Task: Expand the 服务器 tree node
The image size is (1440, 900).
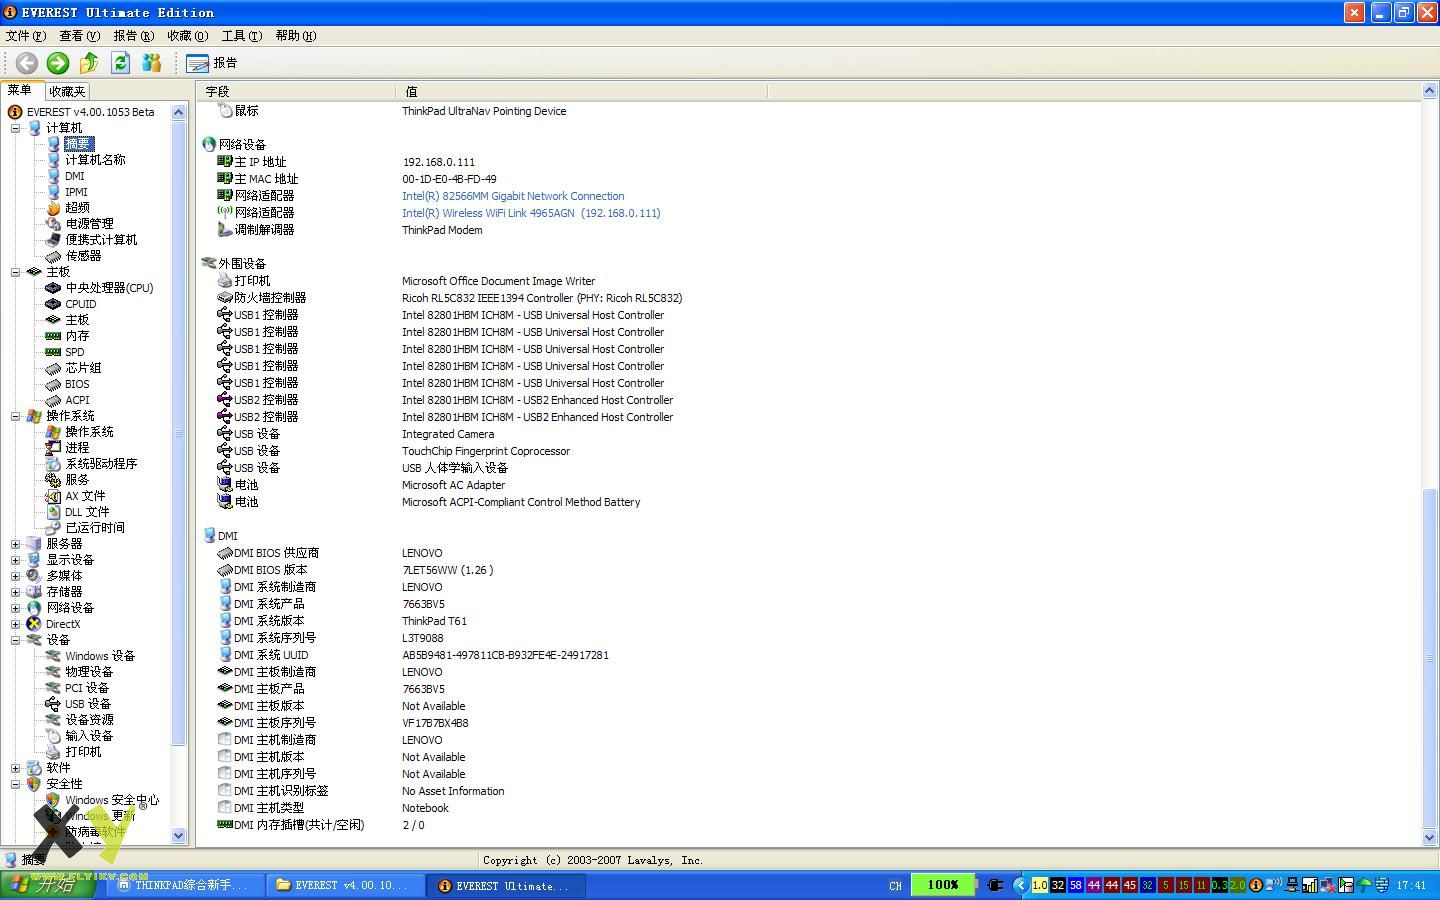Action: point(16,544)
